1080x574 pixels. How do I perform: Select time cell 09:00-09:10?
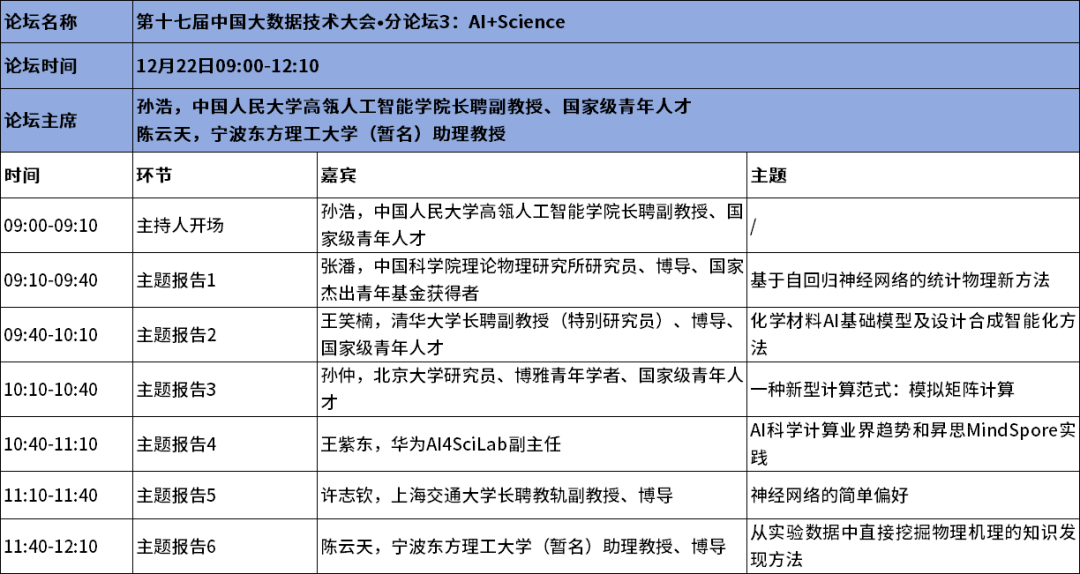pos(66,225)
